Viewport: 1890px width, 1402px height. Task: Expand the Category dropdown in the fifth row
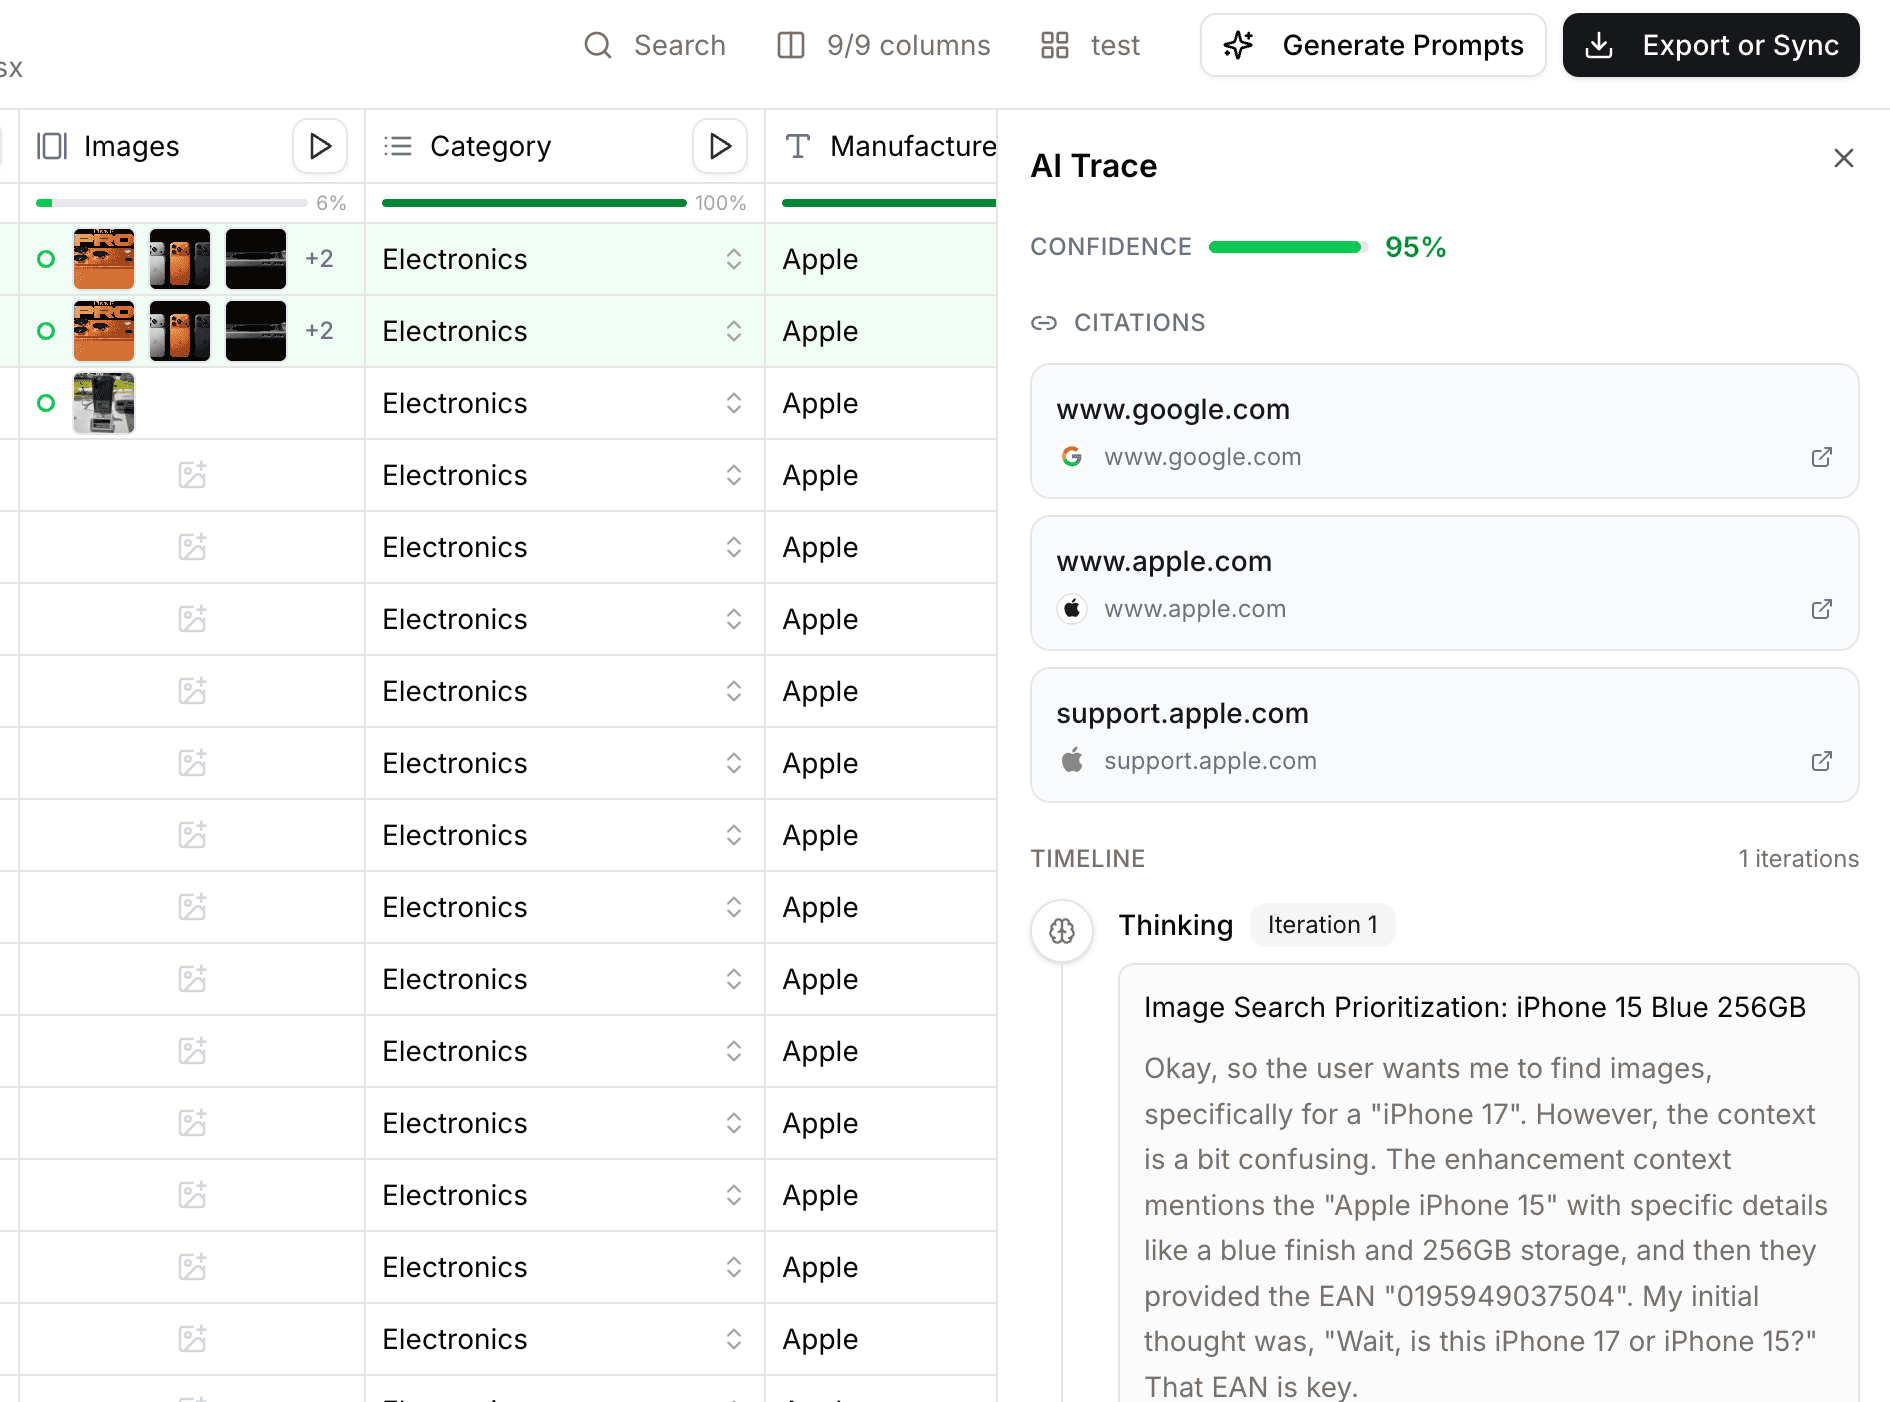[734, 547]
